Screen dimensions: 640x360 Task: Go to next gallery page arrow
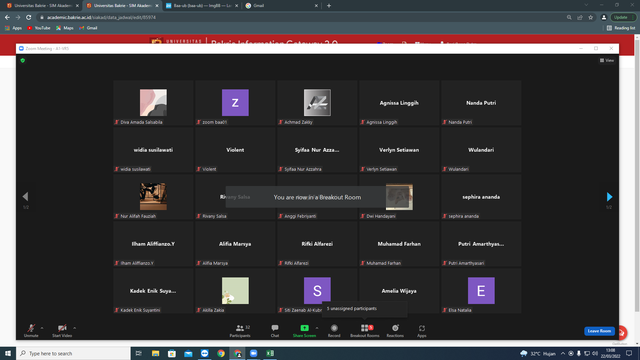point(609,197)
